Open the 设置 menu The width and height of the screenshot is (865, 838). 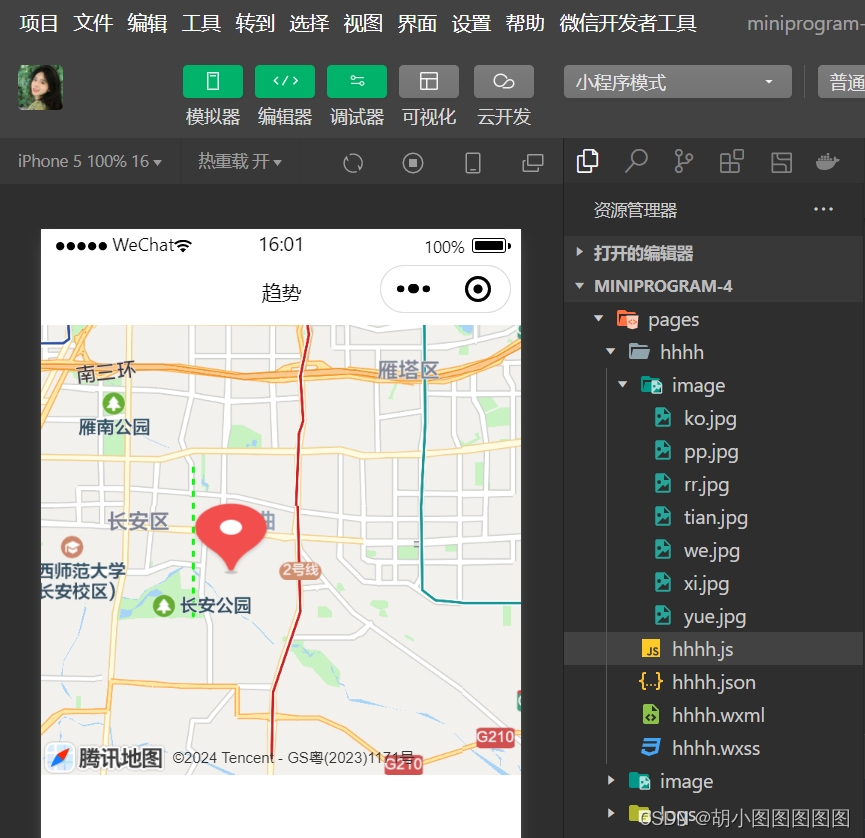(x=471, y=23)
